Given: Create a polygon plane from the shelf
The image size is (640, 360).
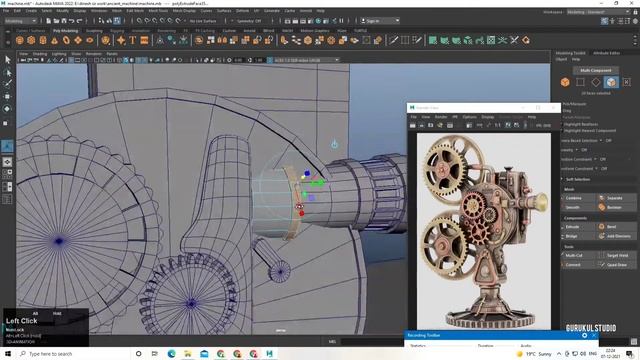Looking at the screenshot, I should 78,40.
